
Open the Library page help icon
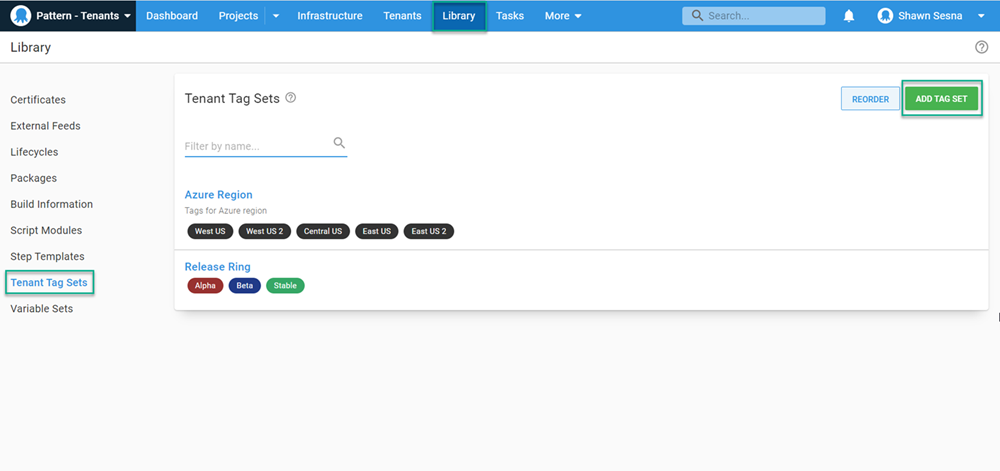(x=981, y=48)
